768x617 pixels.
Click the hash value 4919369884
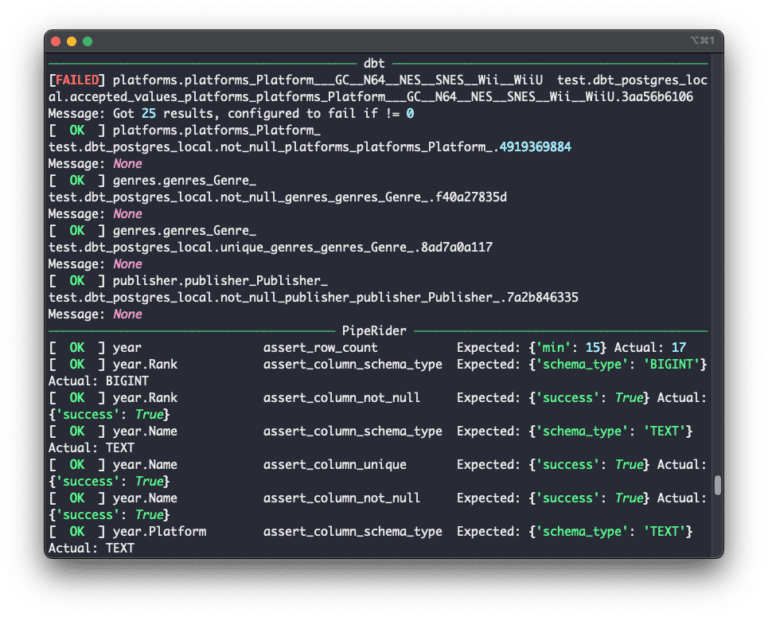tap(535, 147)
